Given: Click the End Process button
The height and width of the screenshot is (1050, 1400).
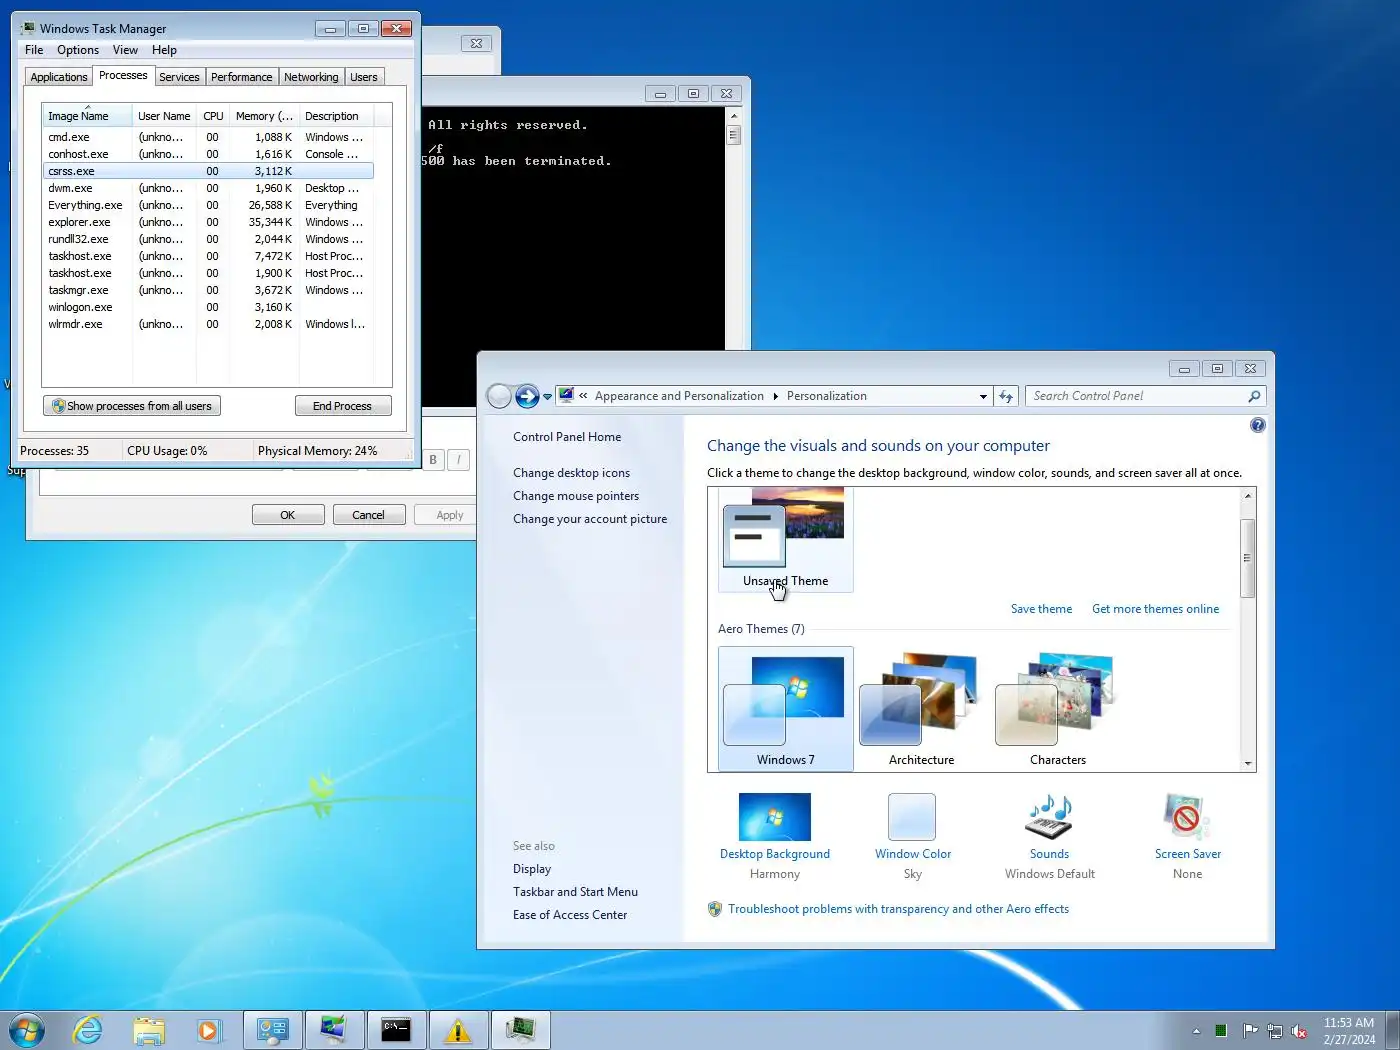Looking at the screenshot, I should pyautogui.click(x=342, y=406).
